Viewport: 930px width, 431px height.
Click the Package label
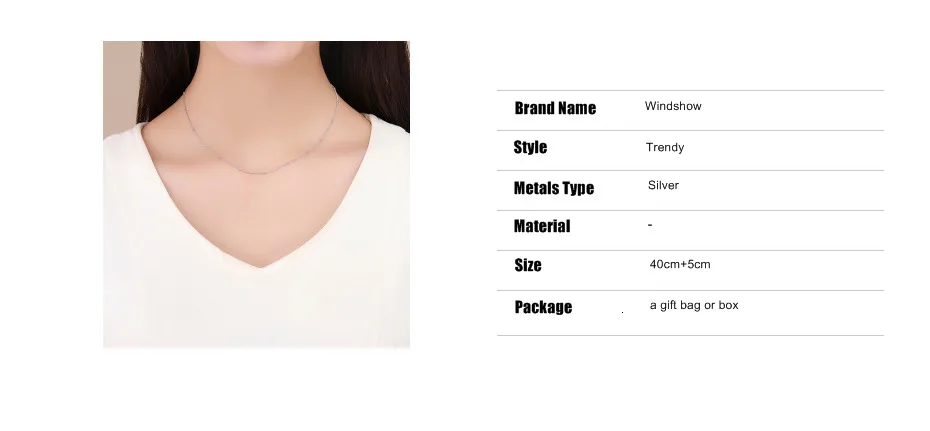pos(543,307)
